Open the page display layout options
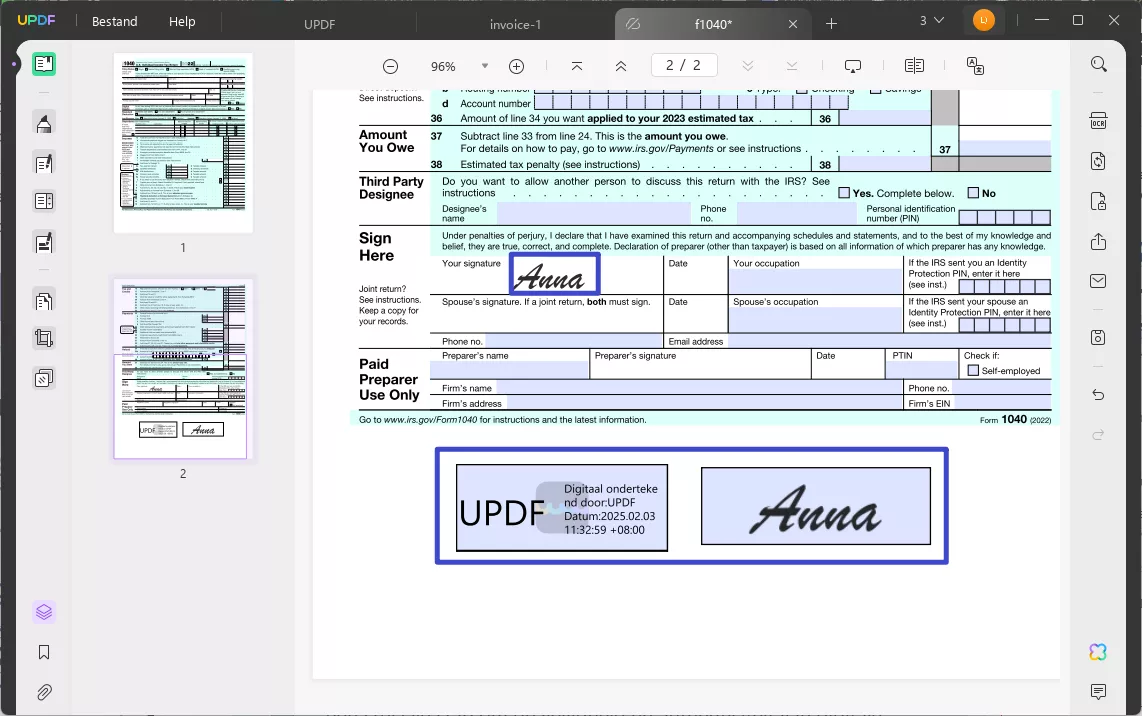Viewport: 1142px width, 716px height. point(914,66)
